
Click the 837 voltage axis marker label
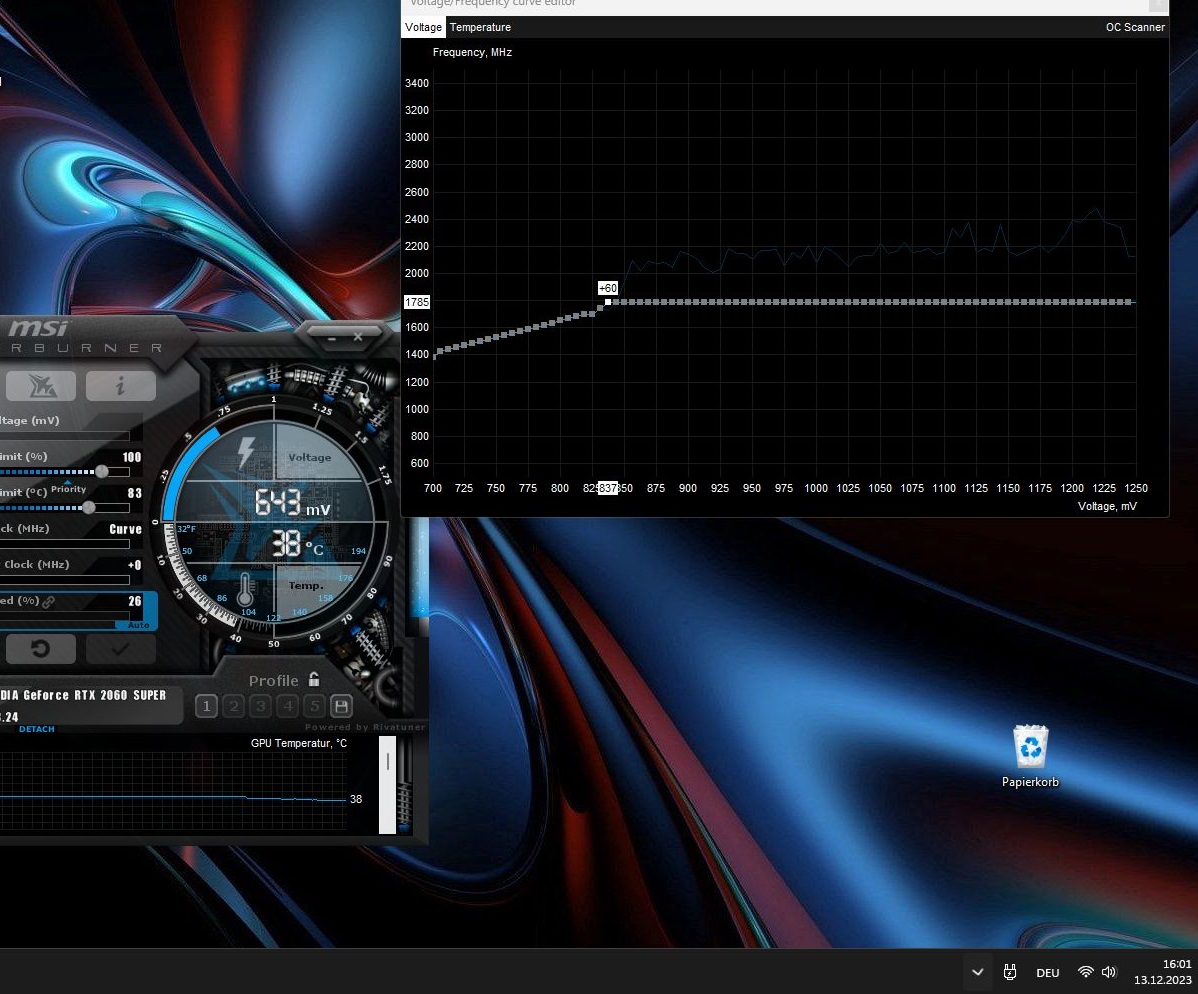[x=607, y=487]
